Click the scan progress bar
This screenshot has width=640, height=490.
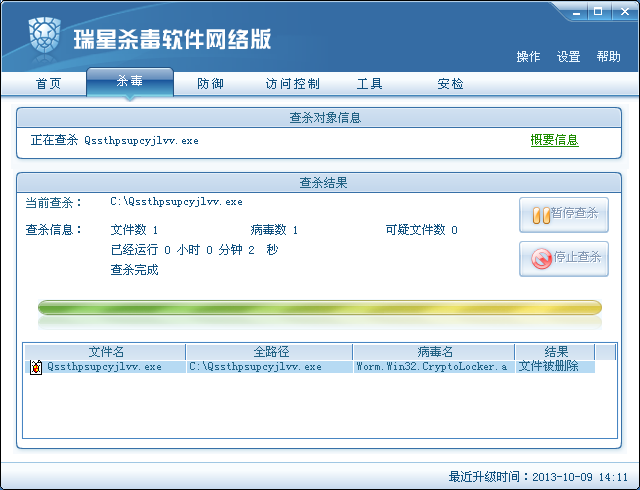(x=319, y=307)
